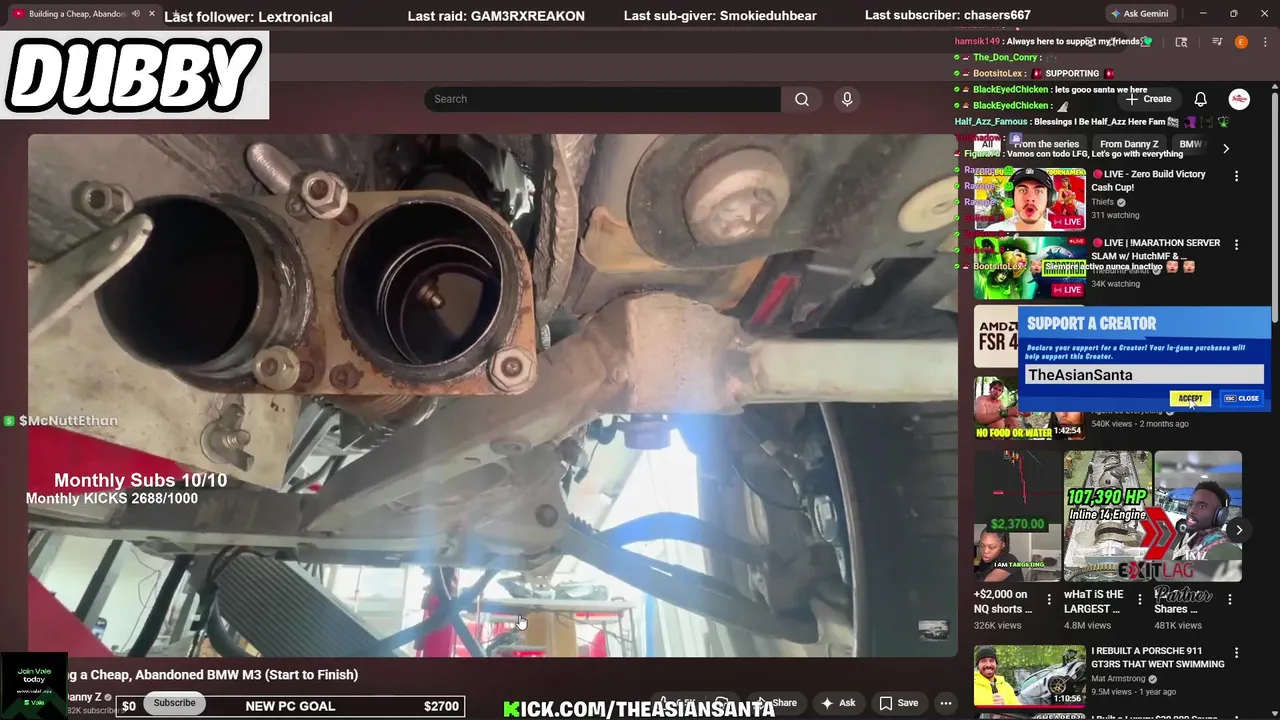Click the magnifier search button
This screenshot has height=720, width=1280.
click(x=801, y=99)
